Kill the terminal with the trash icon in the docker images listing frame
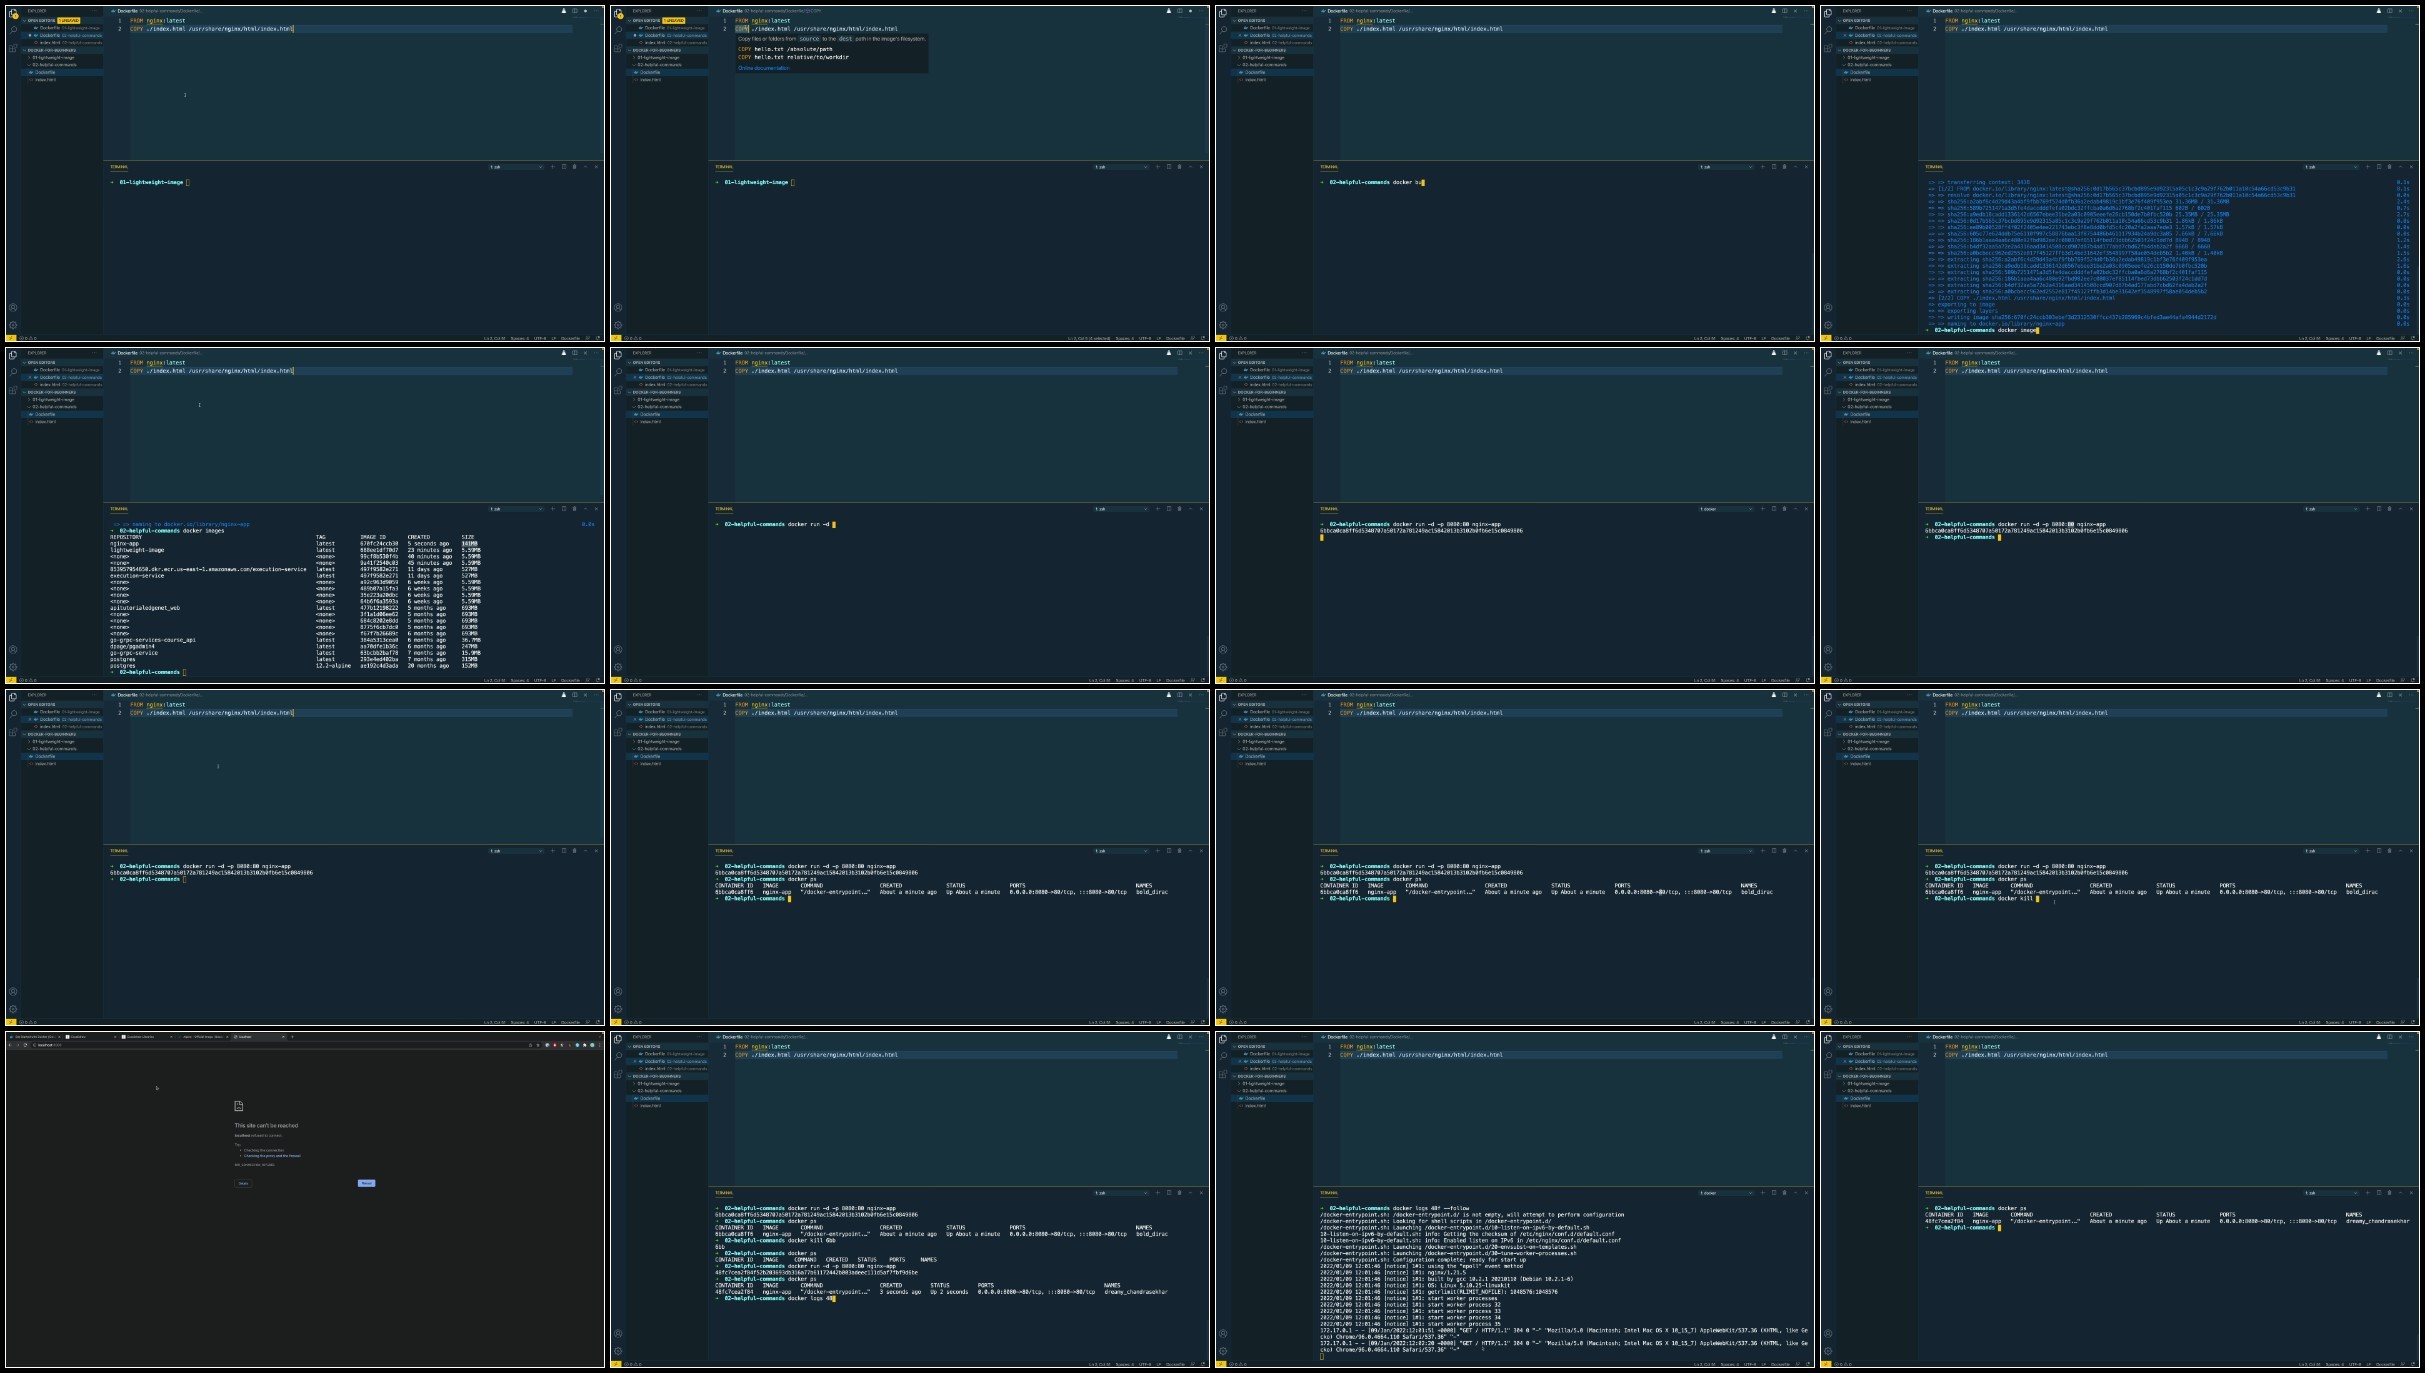The width and height of the screenshot is (2425, 1373). tap(574, 509)
